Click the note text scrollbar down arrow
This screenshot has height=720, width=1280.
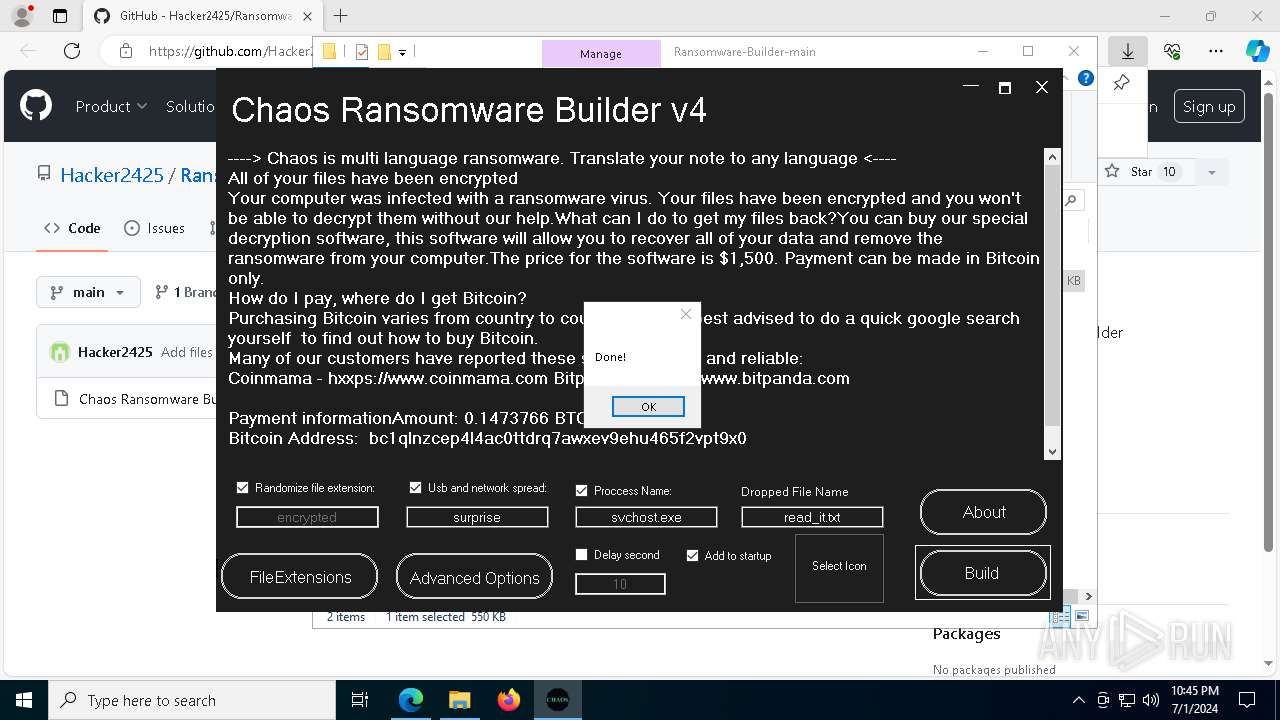pos(1052,452)
